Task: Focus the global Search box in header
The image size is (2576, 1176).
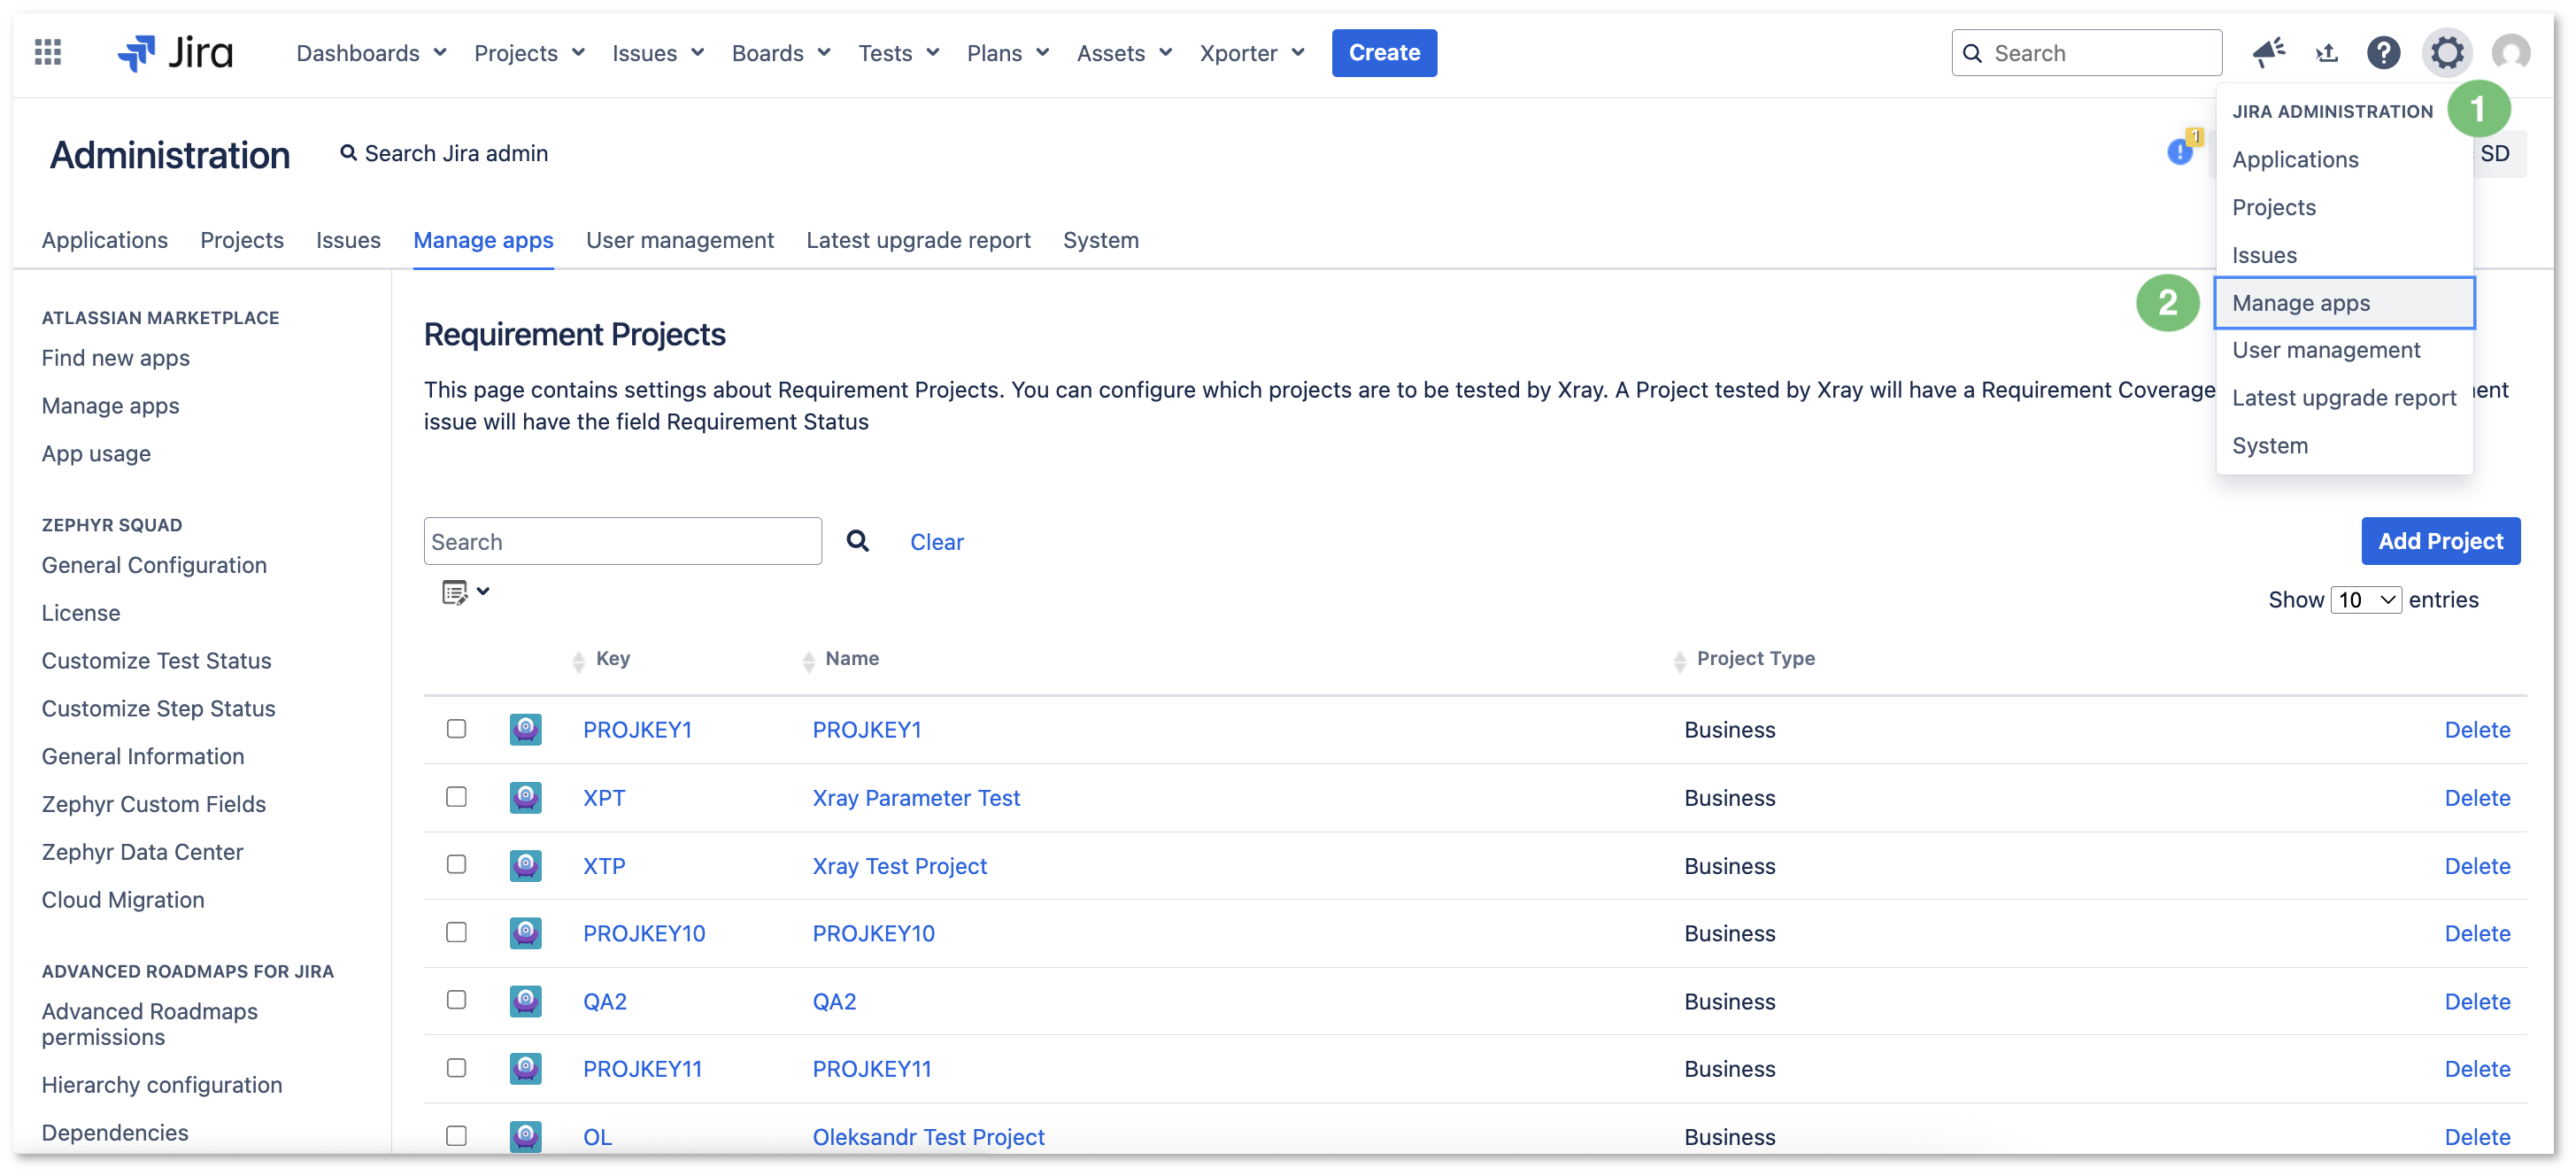Action: click(2086, 53)
